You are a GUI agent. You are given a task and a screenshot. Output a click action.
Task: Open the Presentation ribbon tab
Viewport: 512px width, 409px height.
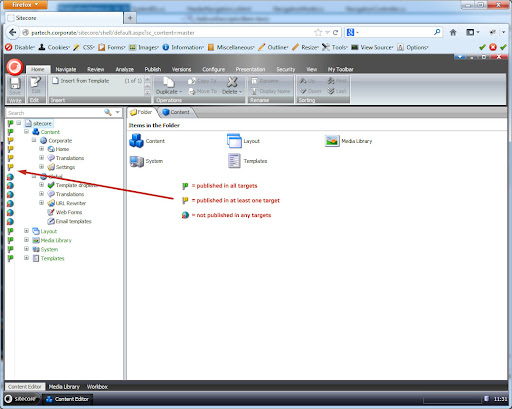coord(250,69)
